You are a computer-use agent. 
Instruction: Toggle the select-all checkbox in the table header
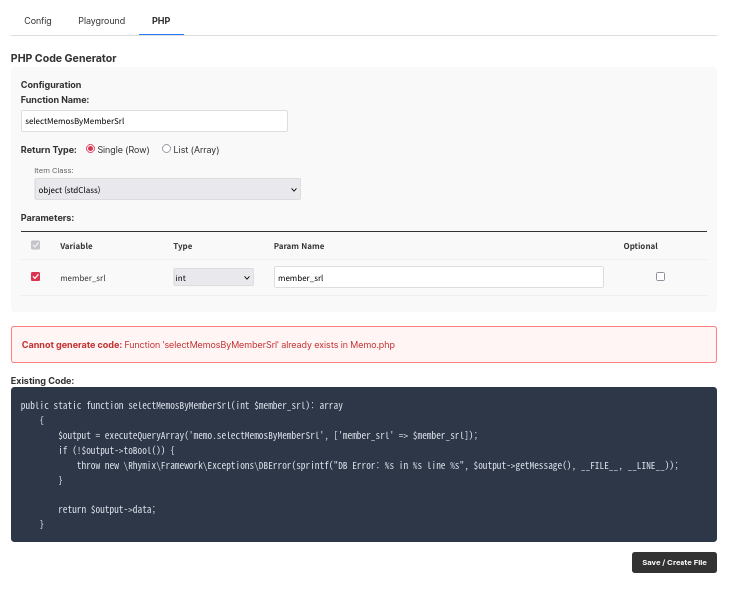(36, 245)
